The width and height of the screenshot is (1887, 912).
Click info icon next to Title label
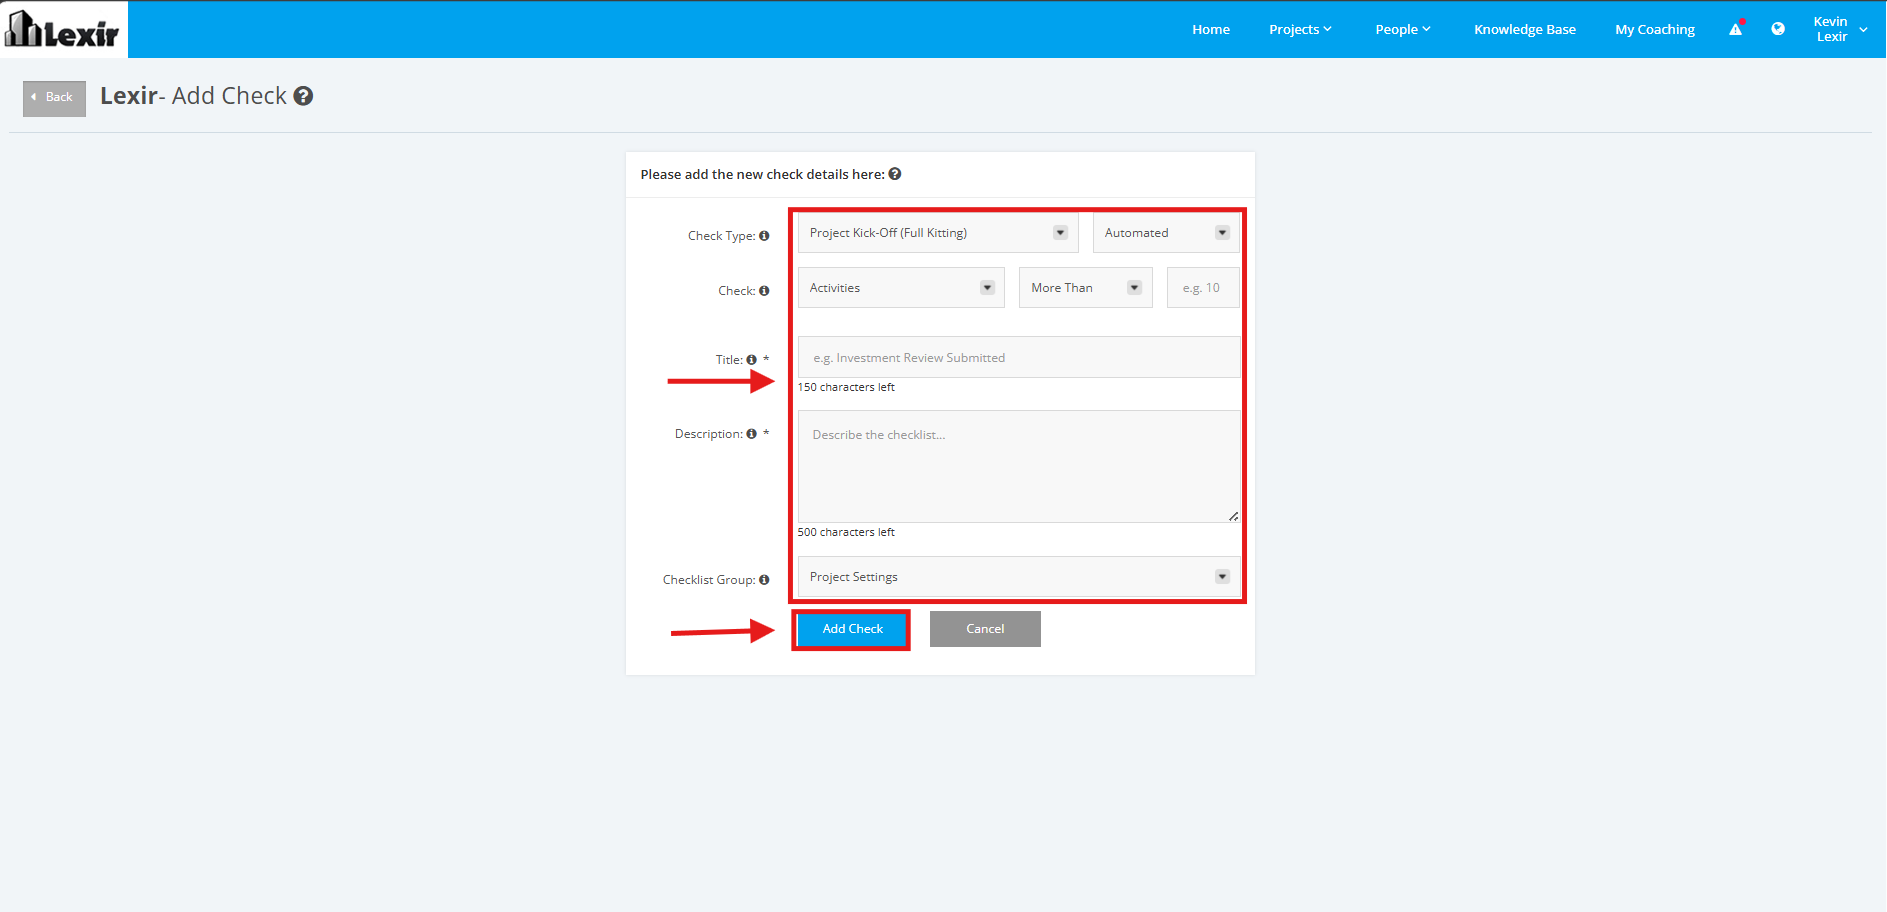coord(751,360)
